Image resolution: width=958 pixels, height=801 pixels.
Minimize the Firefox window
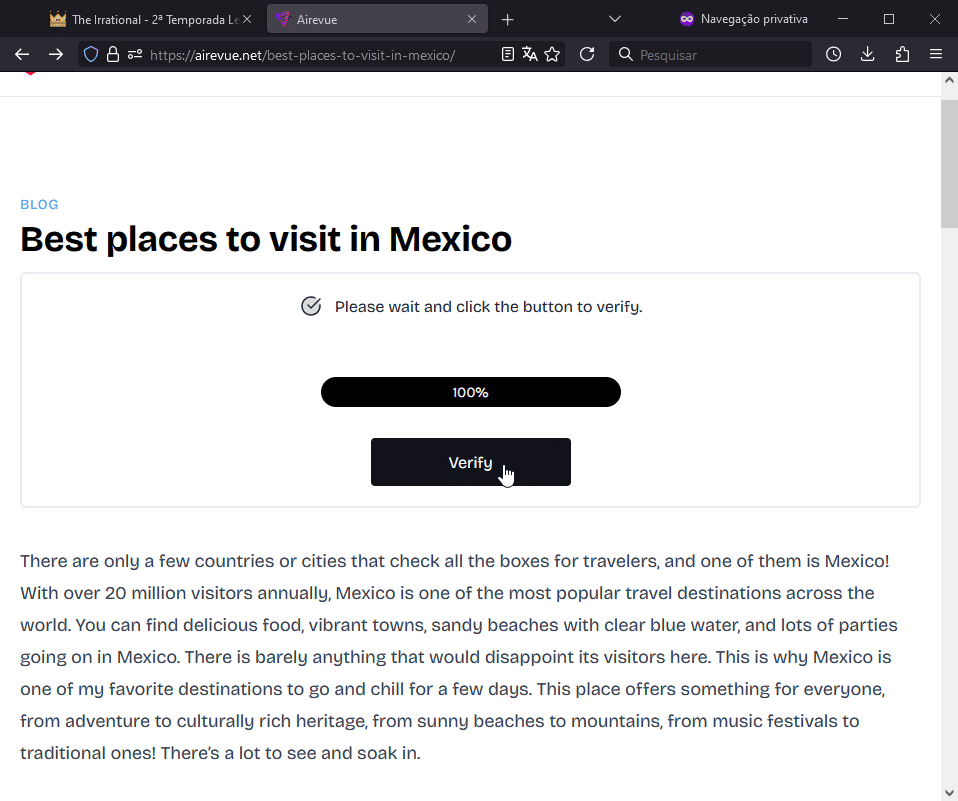pyautogui.click(x=843, y=20)
